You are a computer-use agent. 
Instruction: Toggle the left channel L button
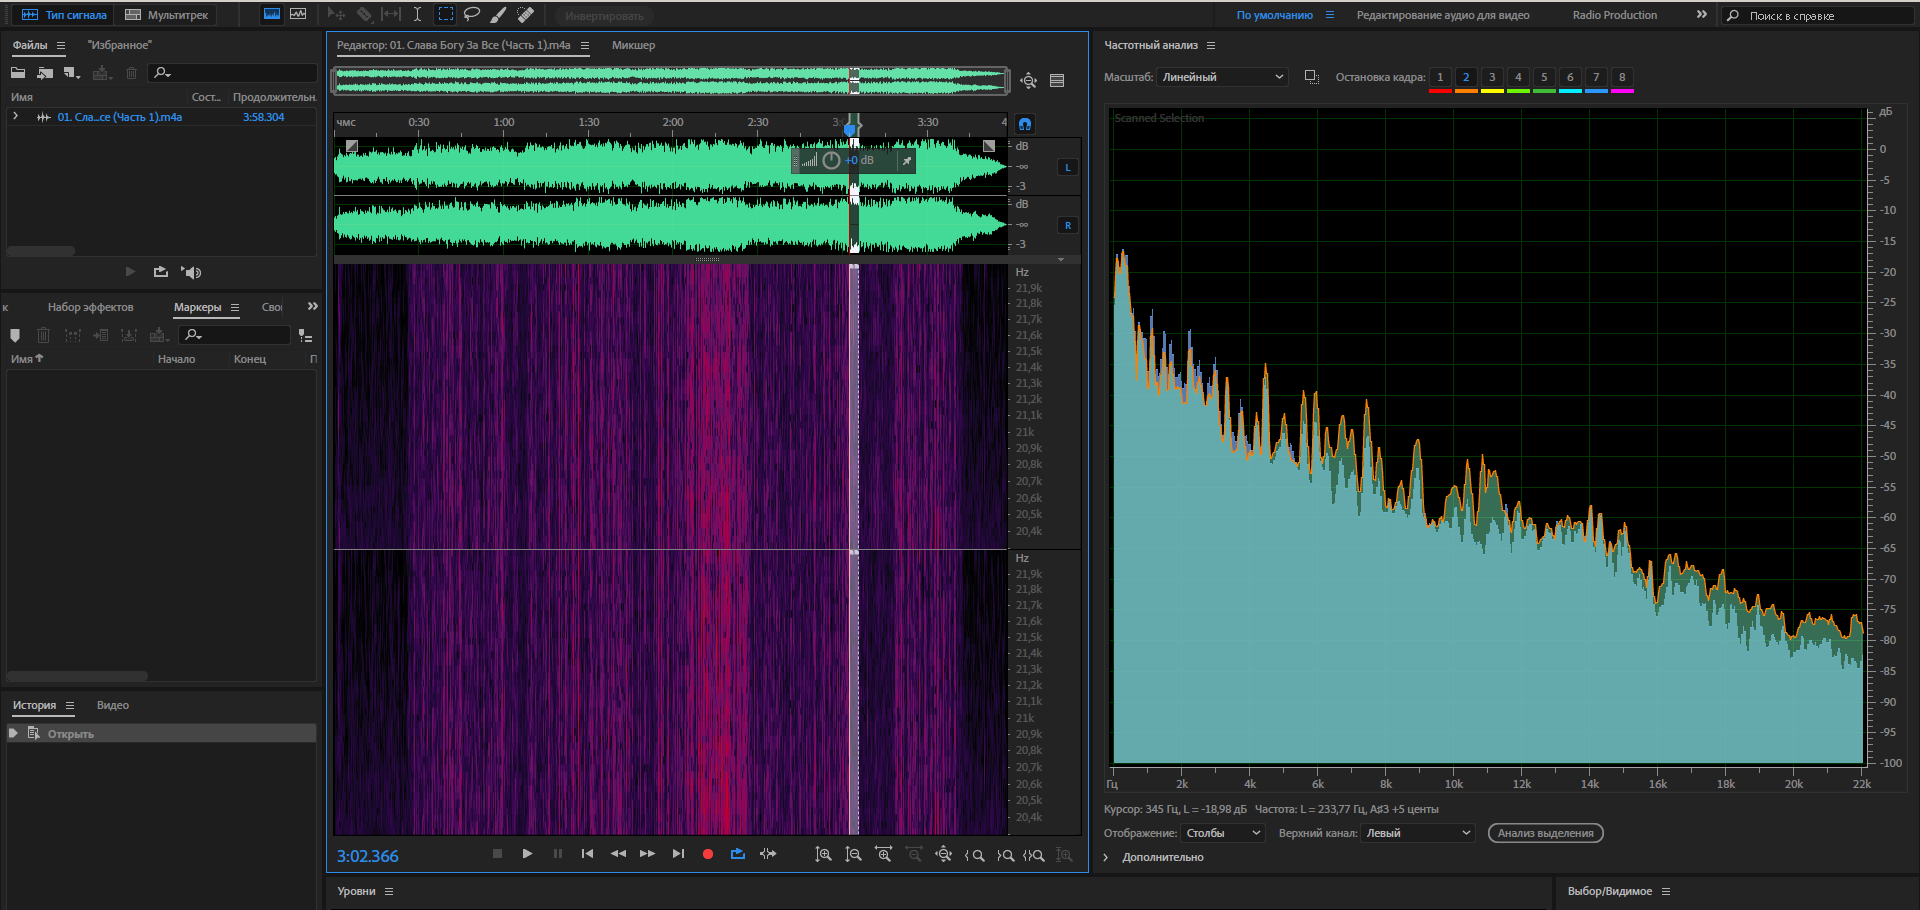tap(1068, 168)
